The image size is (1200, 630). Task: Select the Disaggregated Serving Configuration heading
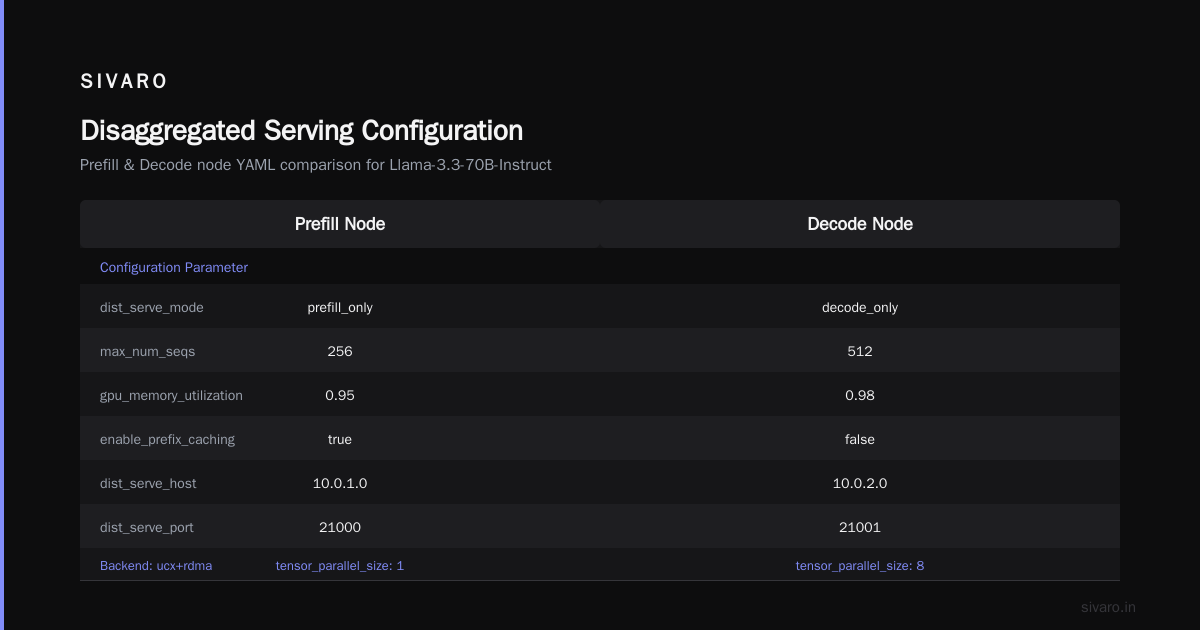pyautogui.click(x=301, y=131)
